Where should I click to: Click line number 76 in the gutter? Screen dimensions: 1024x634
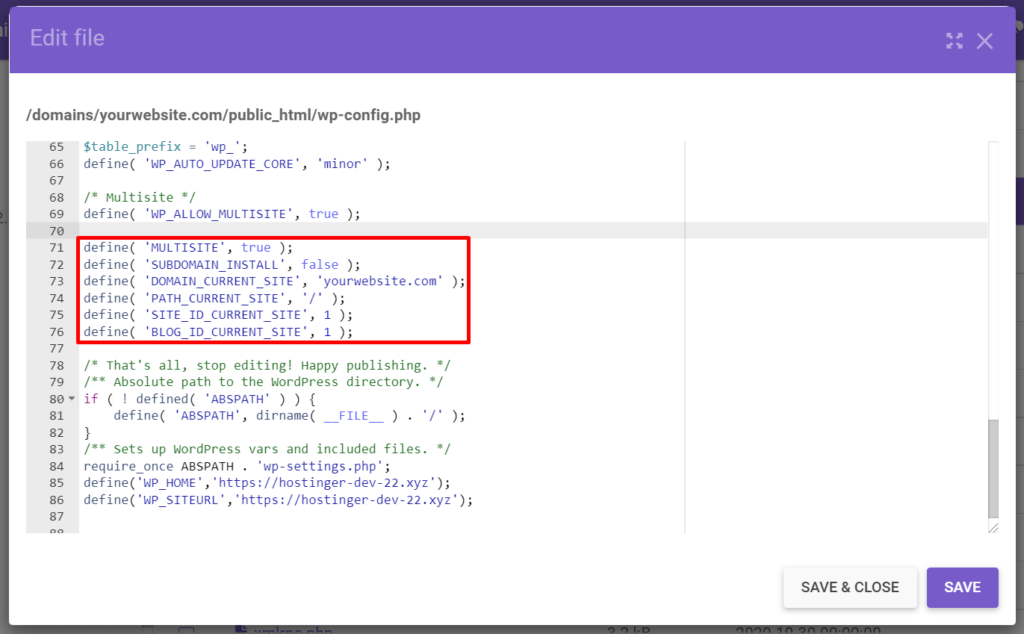57,332
